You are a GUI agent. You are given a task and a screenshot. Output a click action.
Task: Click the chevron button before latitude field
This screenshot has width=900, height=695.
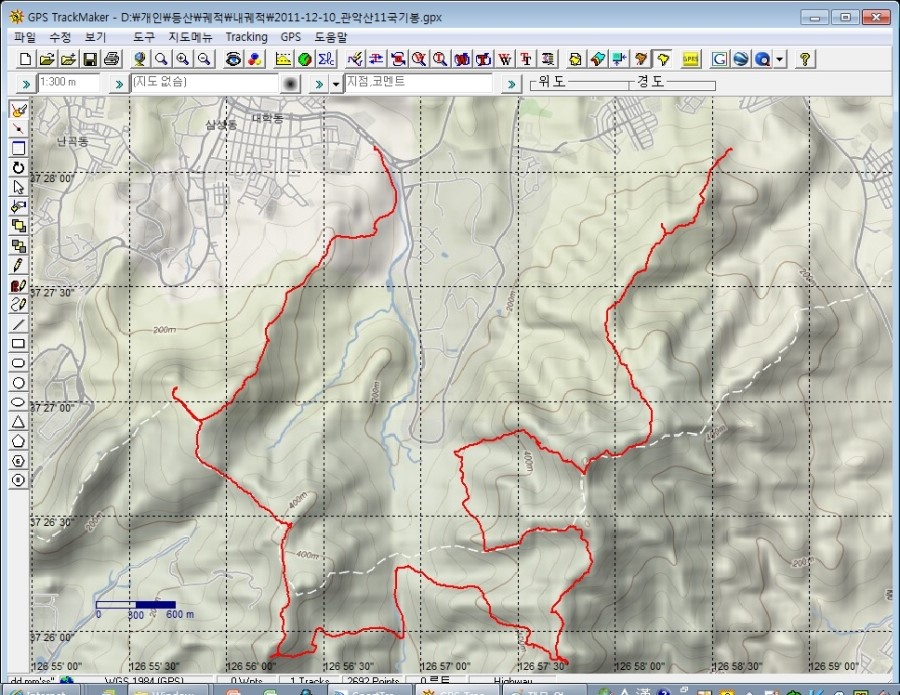tap(512, 84)
